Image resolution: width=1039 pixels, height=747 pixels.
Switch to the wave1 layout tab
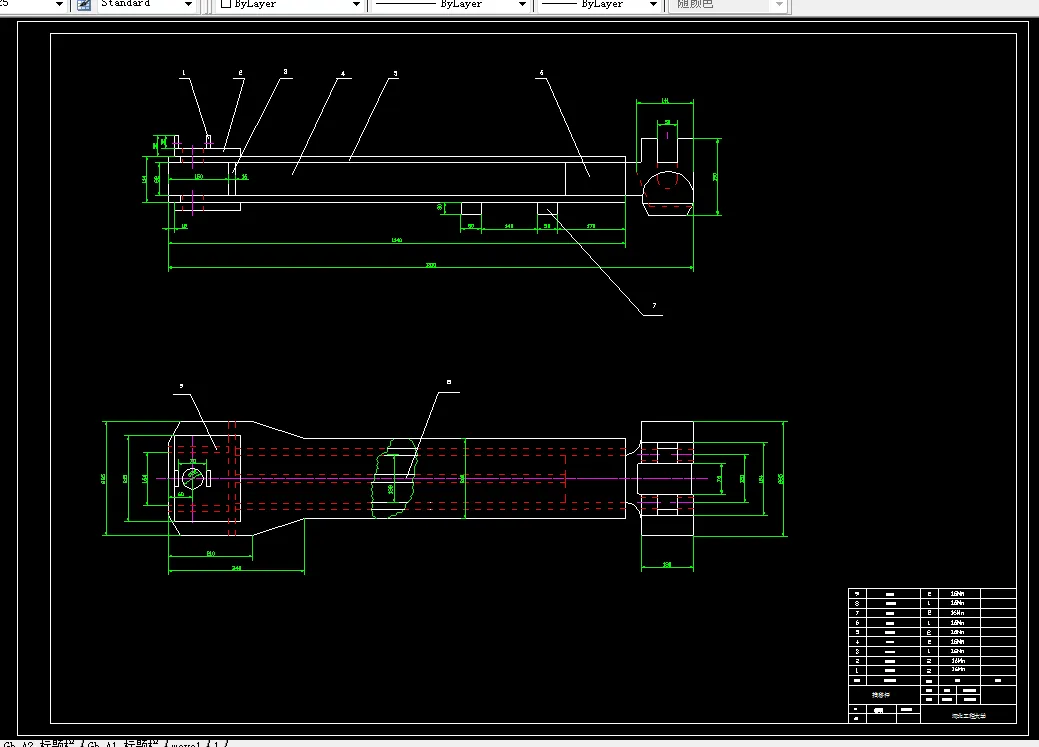click(x=186, y=743)
